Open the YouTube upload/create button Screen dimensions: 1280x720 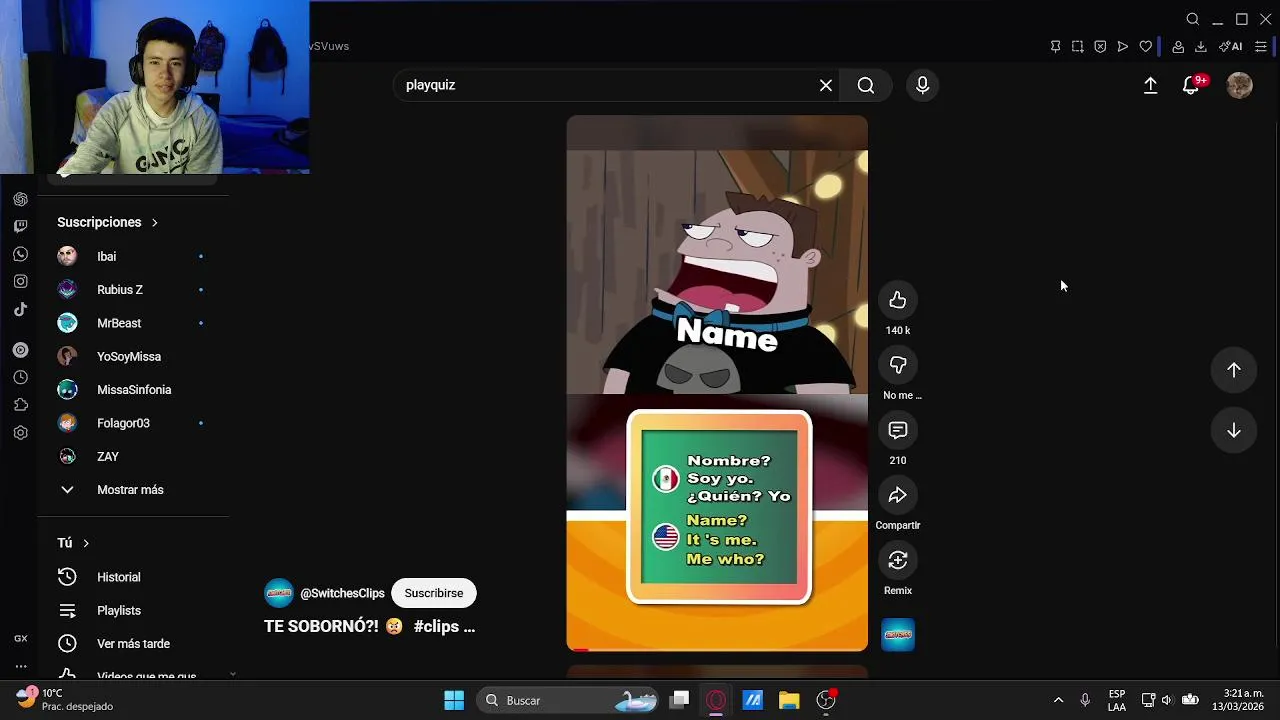[x=1151, y=86]
